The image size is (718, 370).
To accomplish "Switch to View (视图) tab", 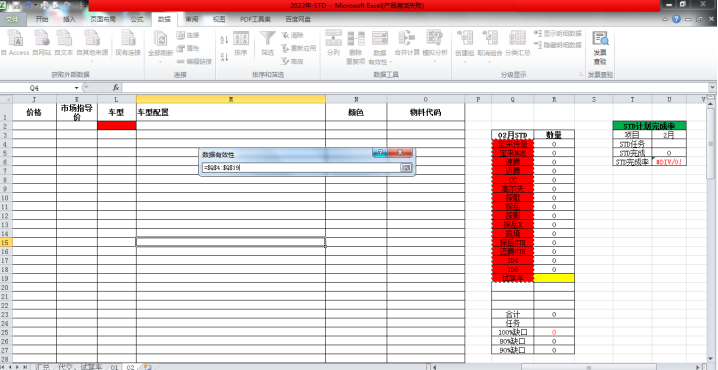I will click(x=219, y=19).
